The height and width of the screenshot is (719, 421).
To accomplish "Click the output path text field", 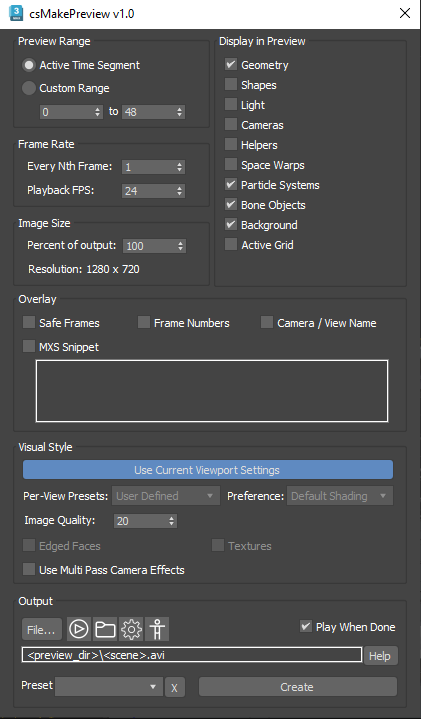I will pyautogui.click(x=192, y=655).
